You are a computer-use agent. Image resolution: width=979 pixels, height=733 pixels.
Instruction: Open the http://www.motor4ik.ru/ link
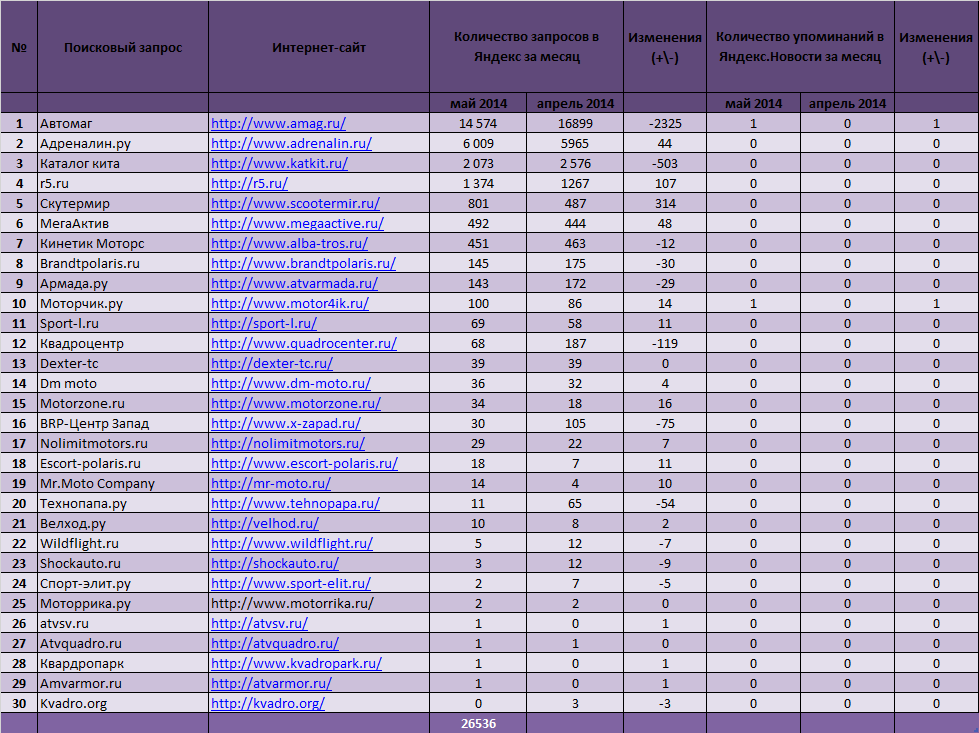click(290, 303)
